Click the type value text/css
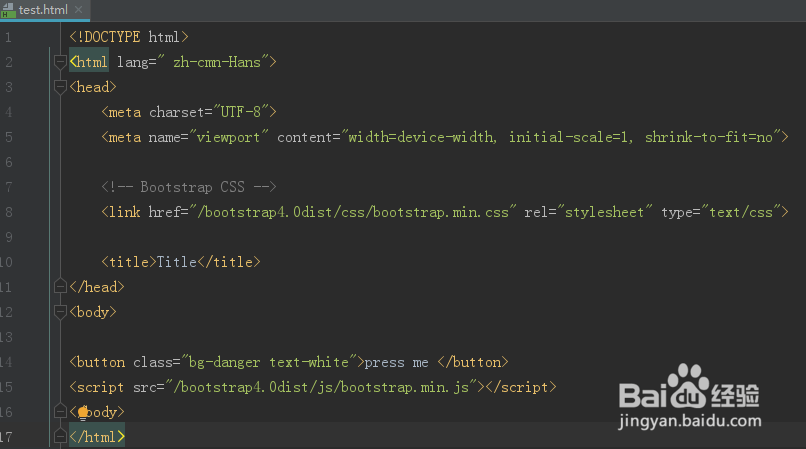The image size is (806, 449). point(741,212)
